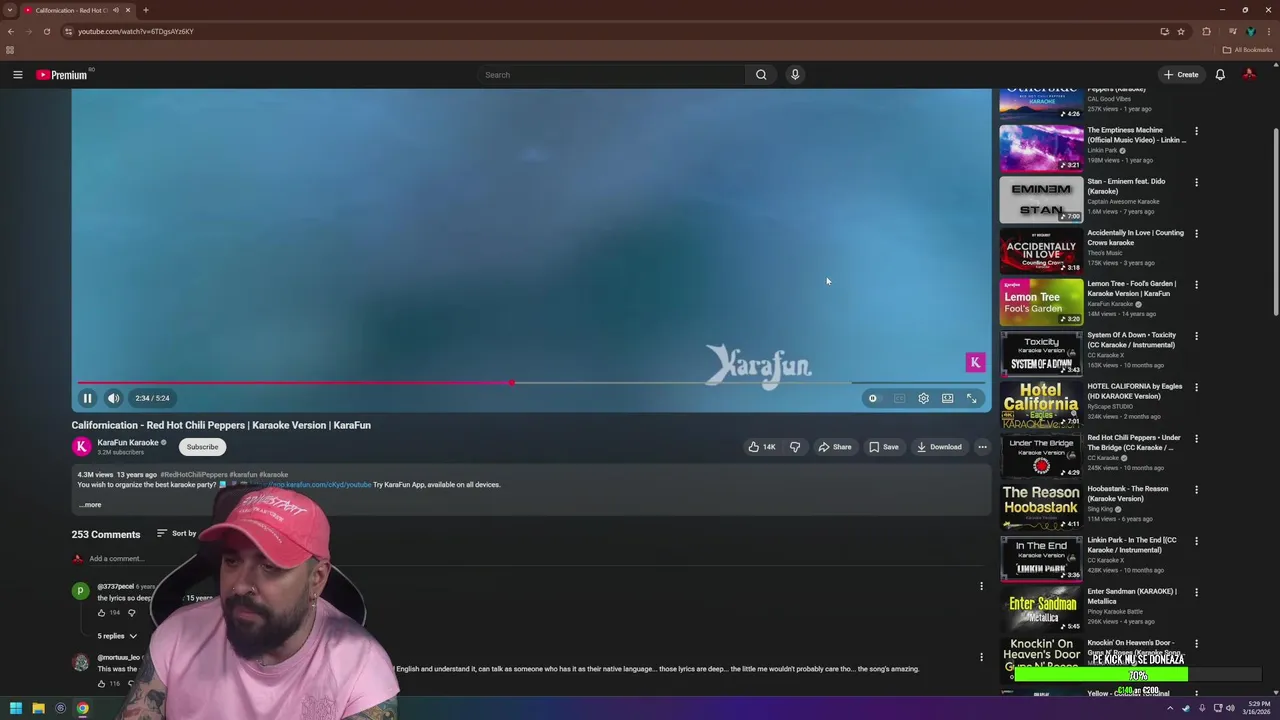
Task: Open All Bookmarks folder
Action: click(x=1247, y=50)
